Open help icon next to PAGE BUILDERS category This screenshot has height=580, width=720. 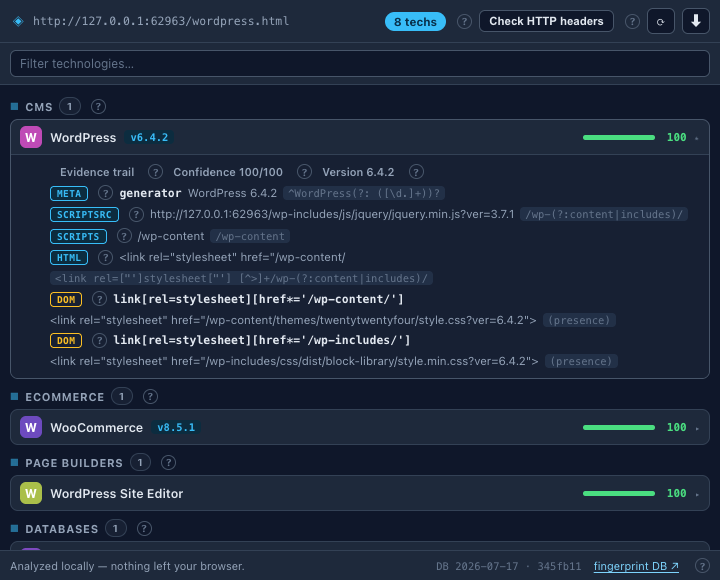[169, 462]
